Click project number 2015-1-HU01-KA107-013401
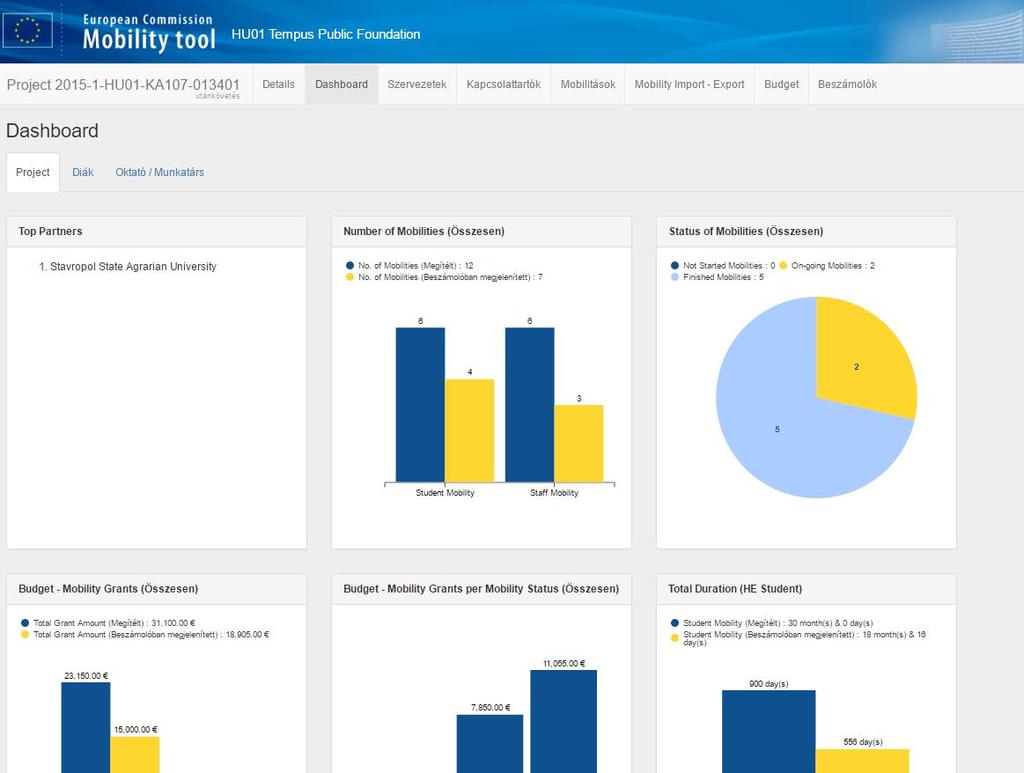 pyautogui.click(x=123, y=85)
